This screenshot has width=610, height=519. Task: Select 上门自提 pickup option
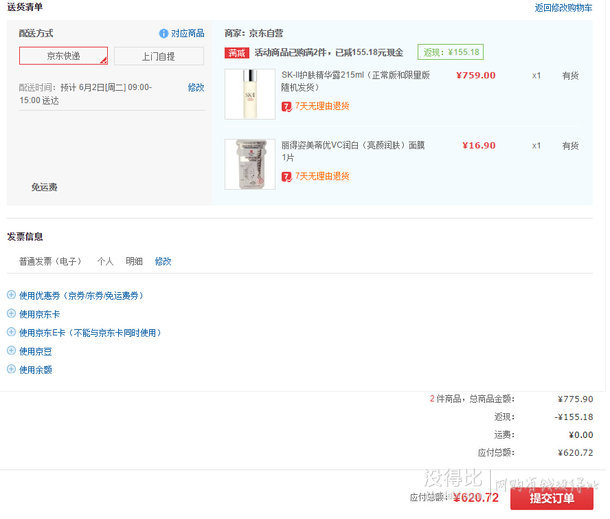pyautogui.click(x=159, y=56)
